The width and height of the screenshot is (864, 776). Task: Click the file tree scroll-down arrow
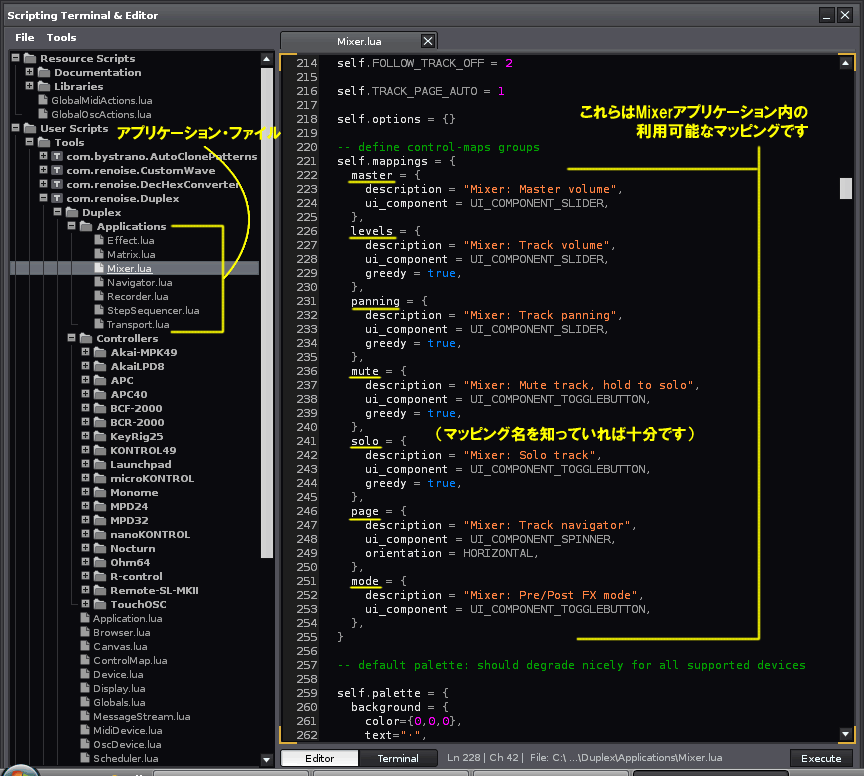[267, 760]
